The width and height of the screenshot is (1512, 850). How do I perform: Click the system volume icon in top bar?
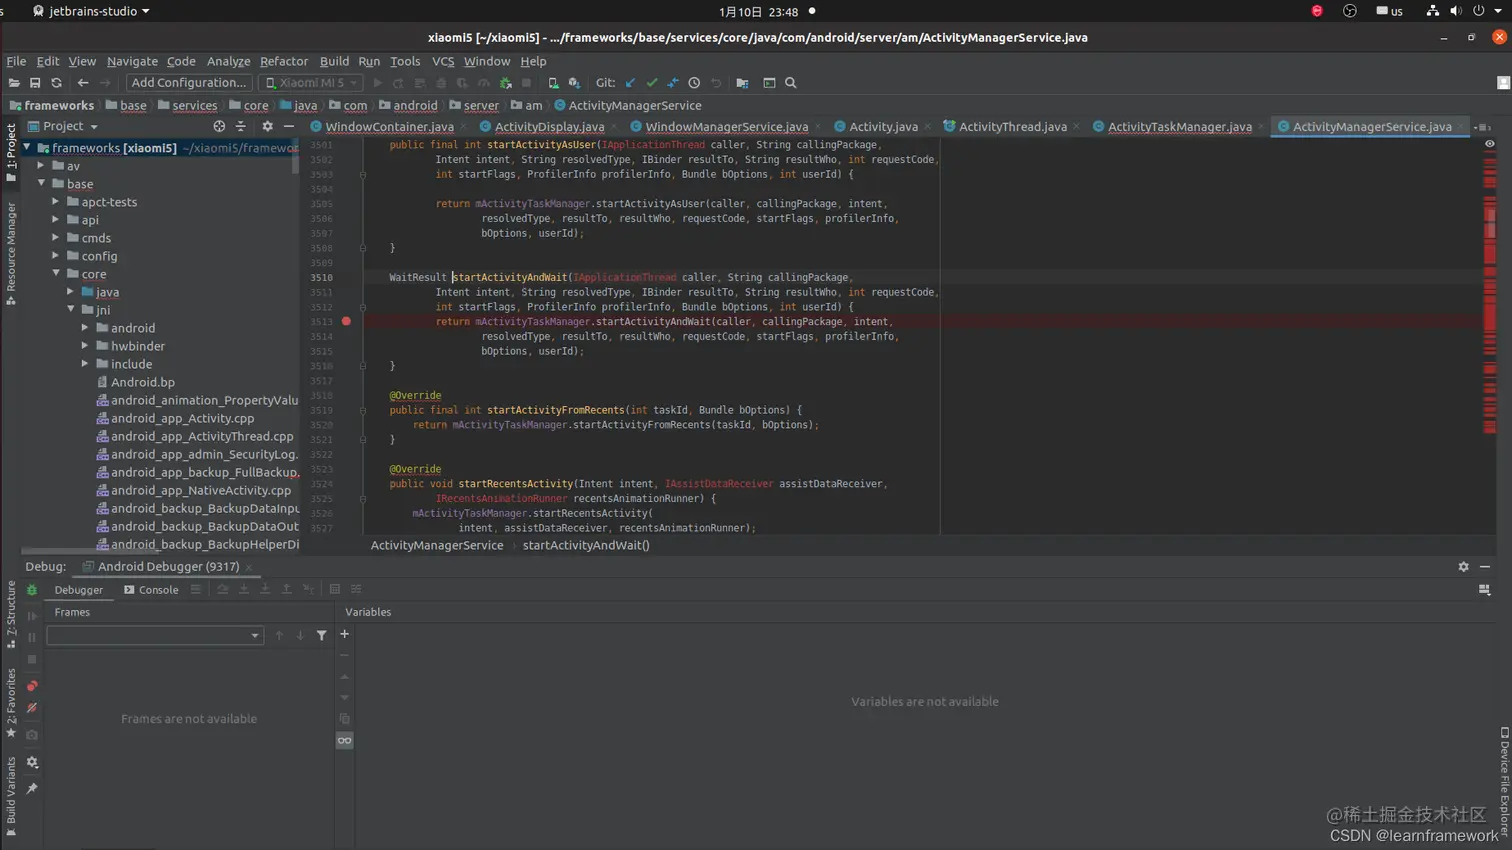pyautogui.click(x=1456, y=11)
